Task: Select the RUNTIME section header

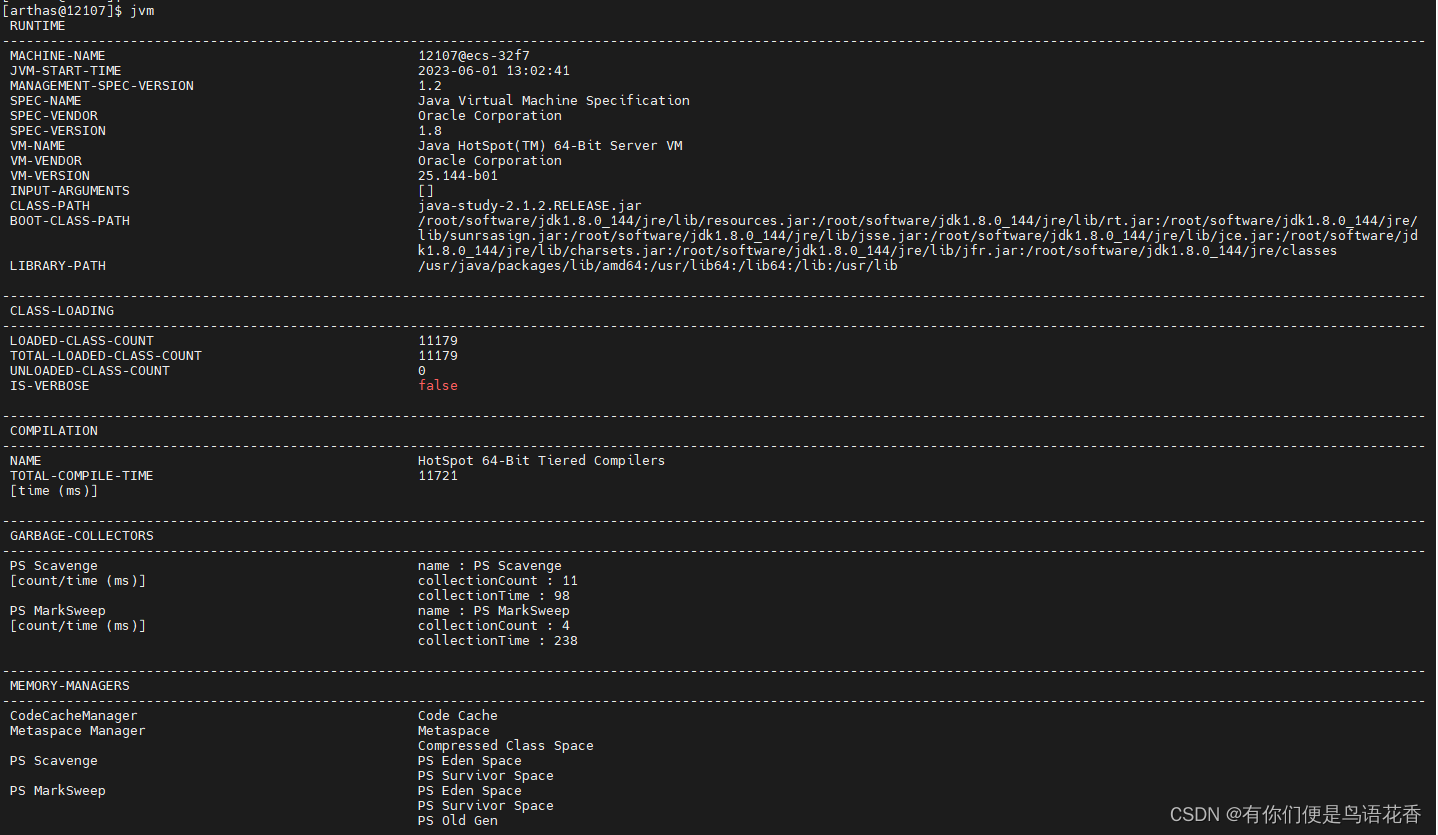Action: point(38,26)
